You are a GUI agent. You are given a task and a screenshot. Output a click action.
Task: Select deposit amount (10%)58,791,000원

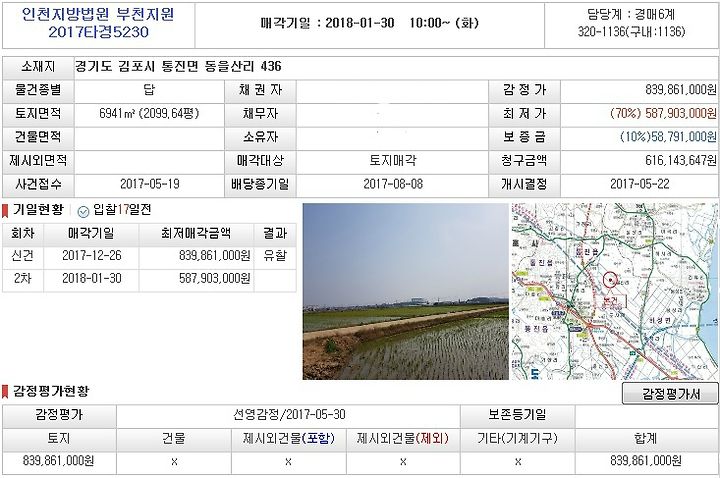point(668,137)
